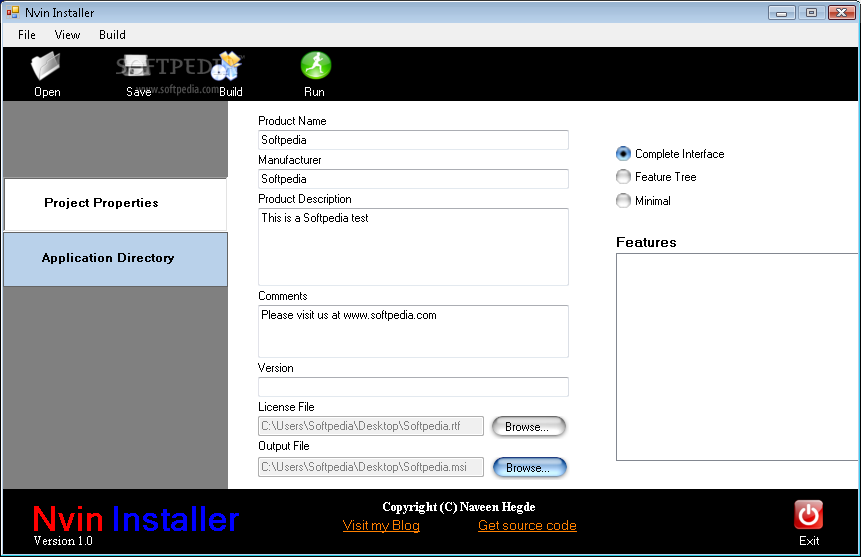This screenshot has height=557, width=861.
Task: Browse for the License File
Action: tap(529, 427)
